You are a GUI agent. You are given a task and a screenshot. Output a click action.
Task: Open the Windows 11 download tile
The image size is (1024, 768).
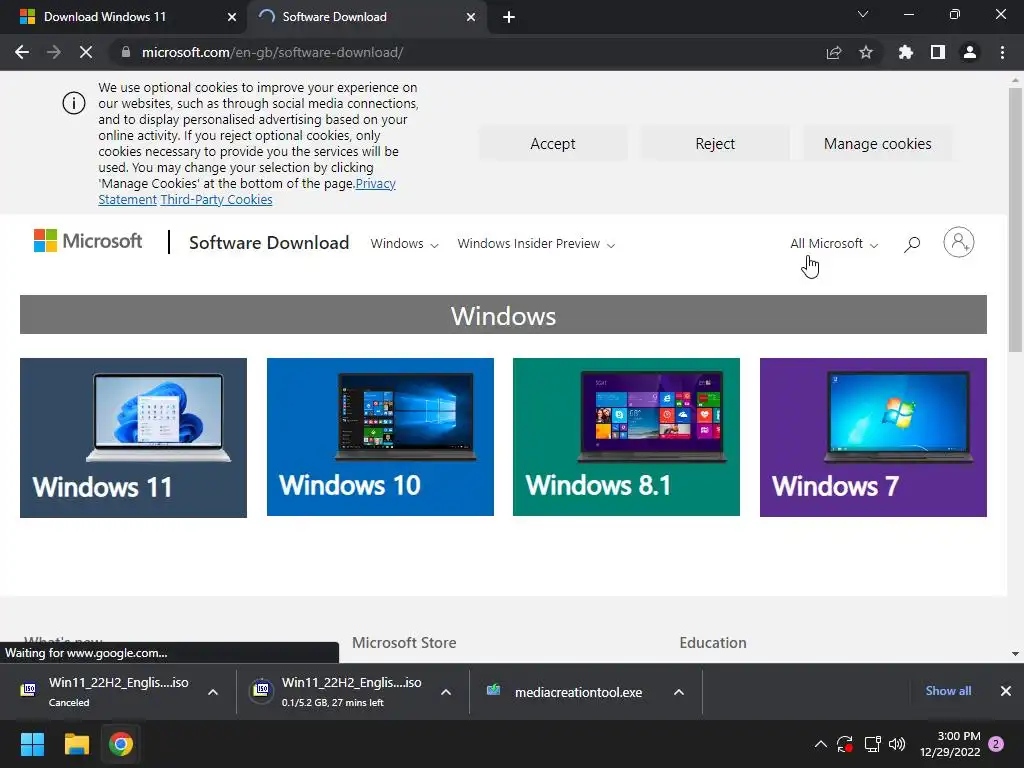pos(133,438)
